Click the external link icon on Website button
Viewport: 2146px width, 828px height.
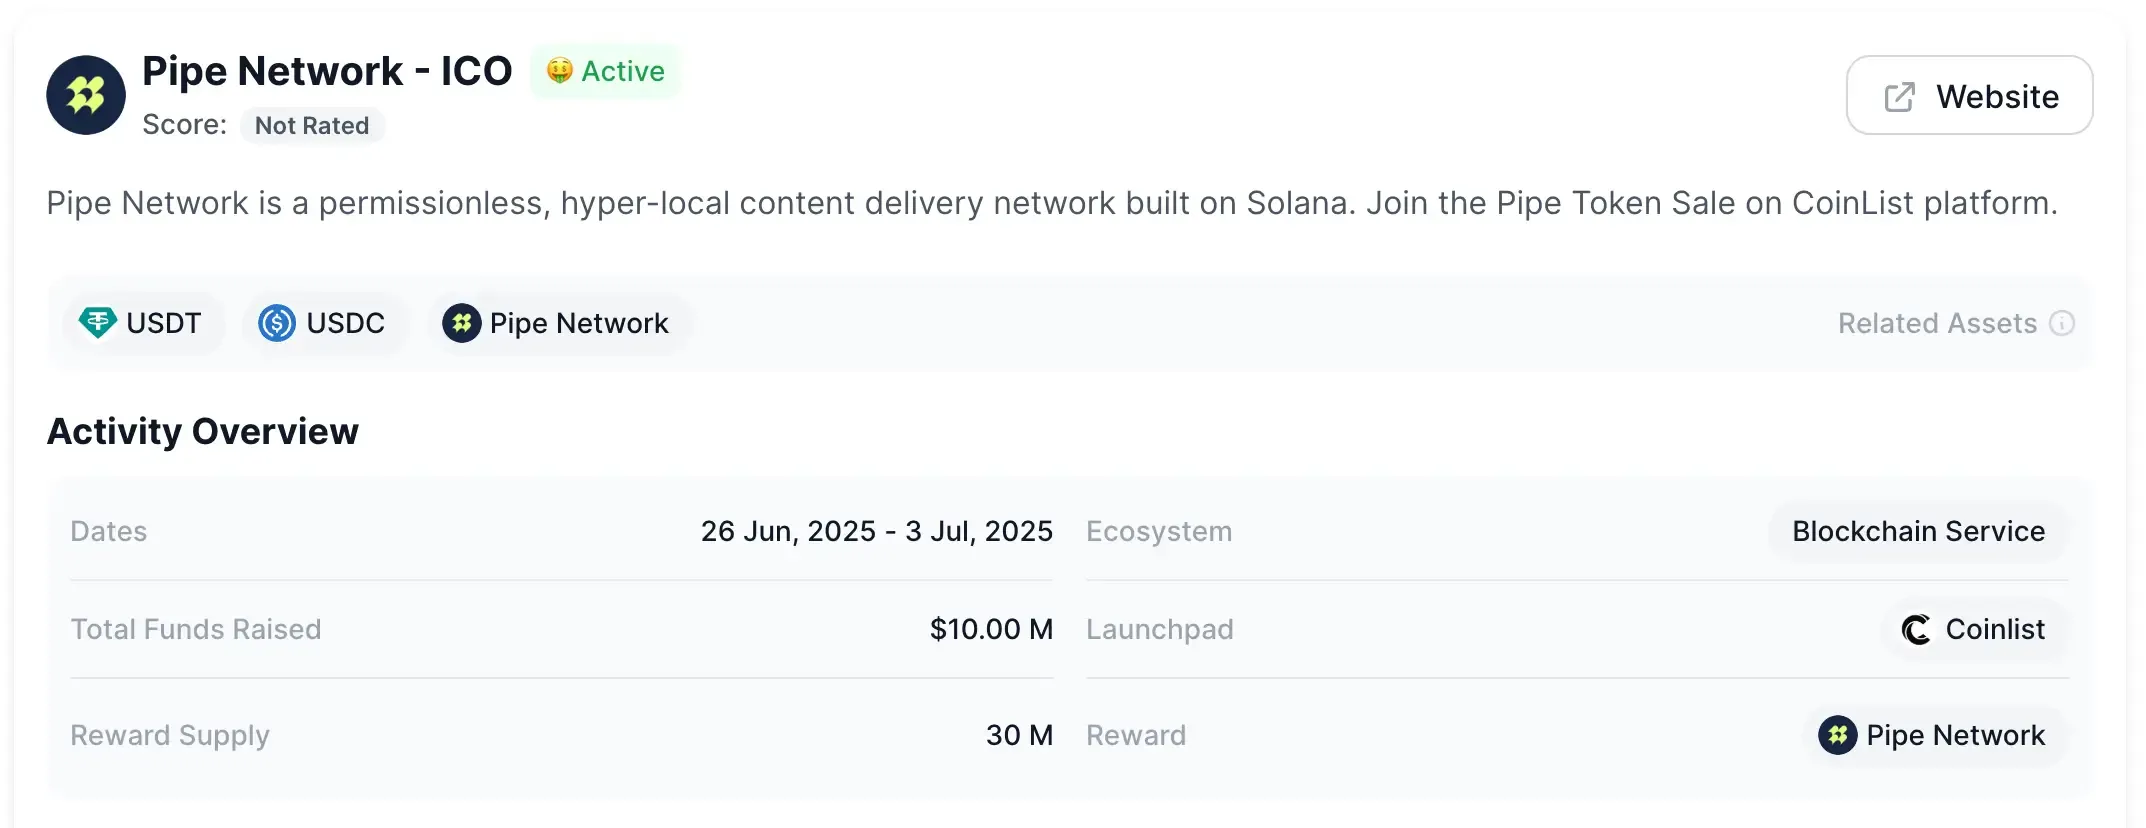coord(1899,95)
